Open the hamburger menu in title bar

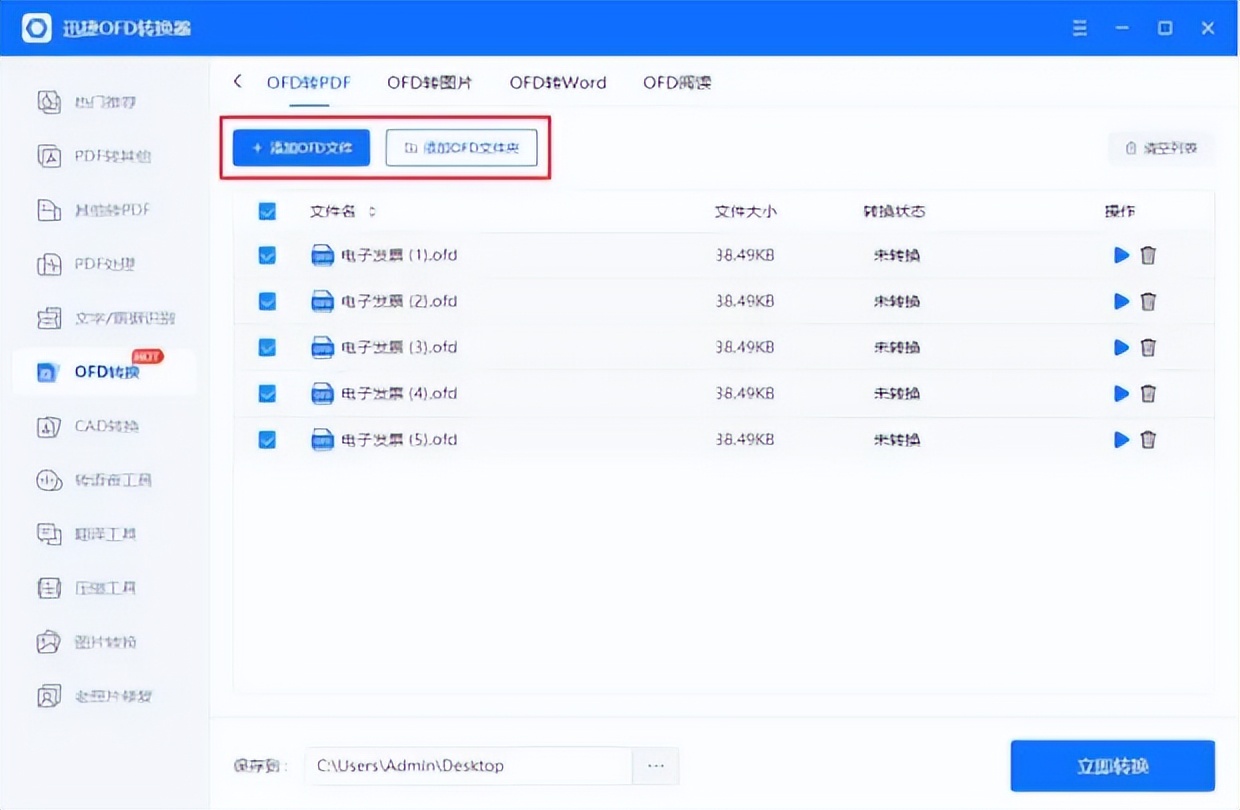pos(1079,28)
